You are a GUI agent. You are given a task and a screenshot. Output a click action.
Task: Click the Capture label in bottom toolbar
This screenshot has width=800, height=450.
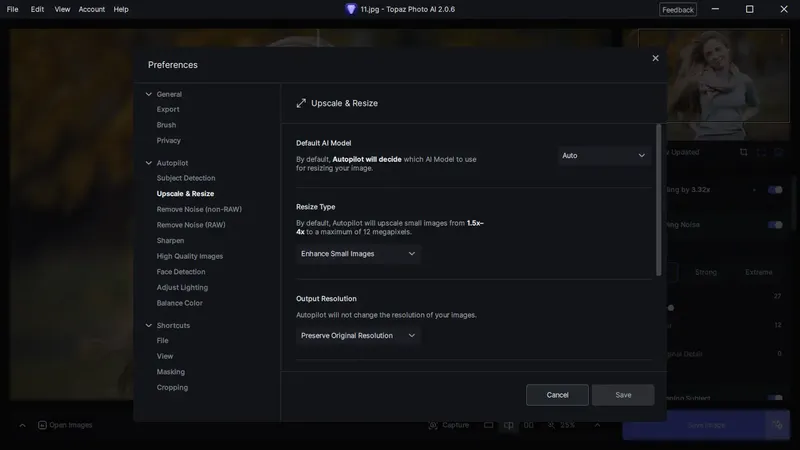455,425
